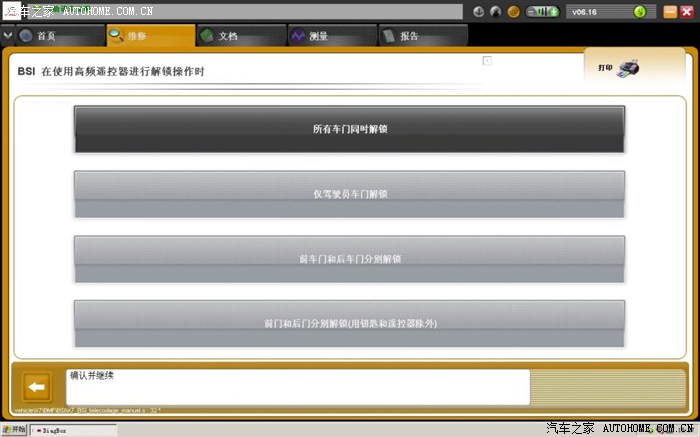Switch to the 报告 report tab
This screenshot has height=437, width=700.
(408, 36)
